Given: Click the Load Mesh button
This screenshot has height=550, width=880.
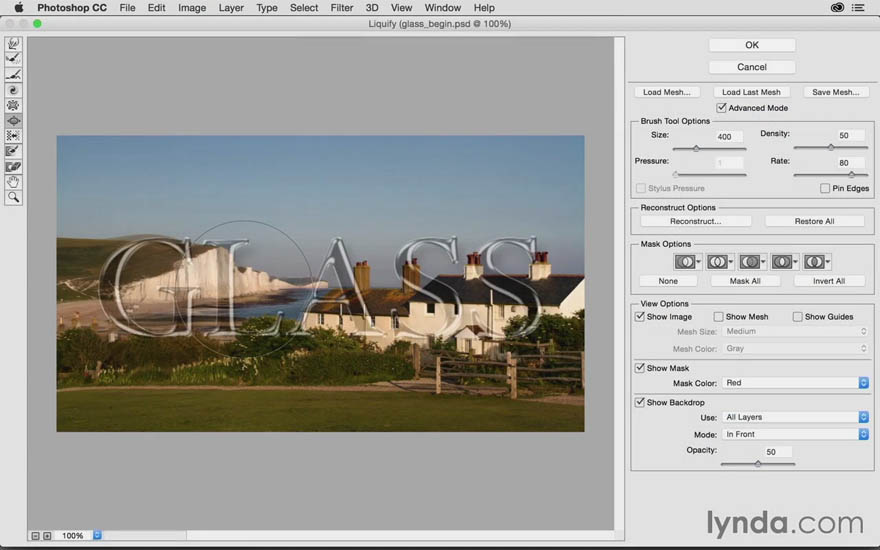Looking at the screenshot, I should pos(667,92).
